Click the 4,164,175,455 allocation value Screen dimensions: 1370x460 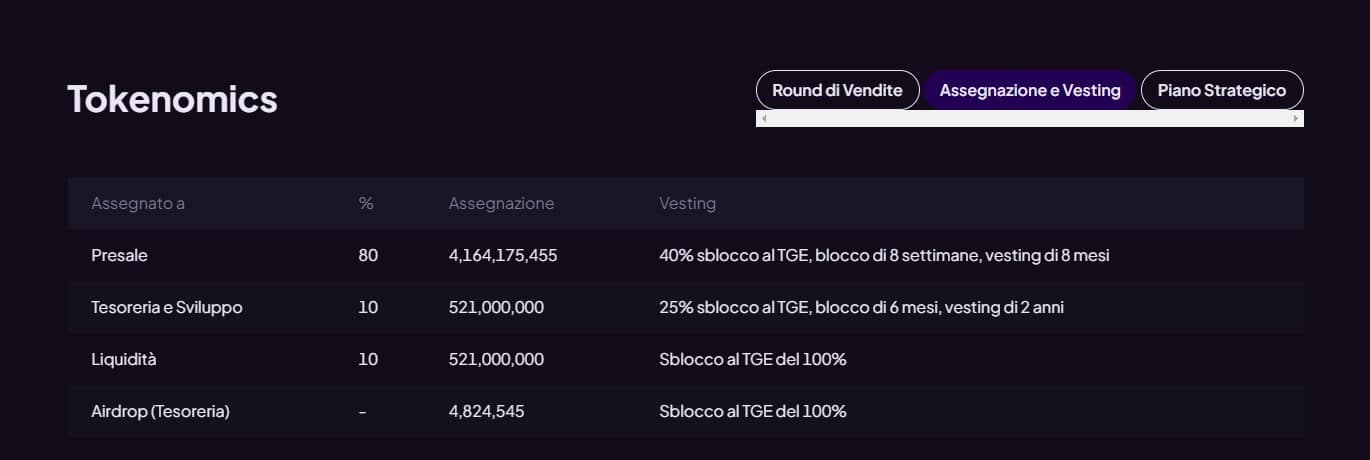(x=503, y=255)
